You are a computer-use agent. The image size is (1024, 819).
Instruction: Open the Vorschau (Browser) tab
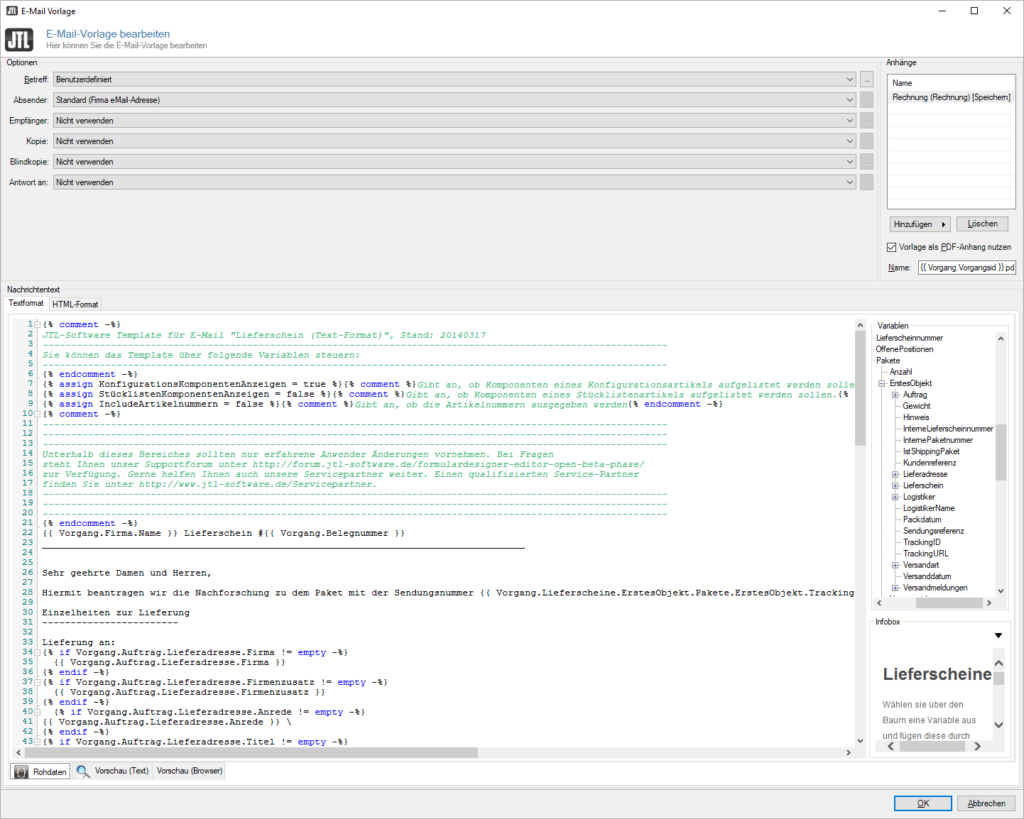point(189,772)
